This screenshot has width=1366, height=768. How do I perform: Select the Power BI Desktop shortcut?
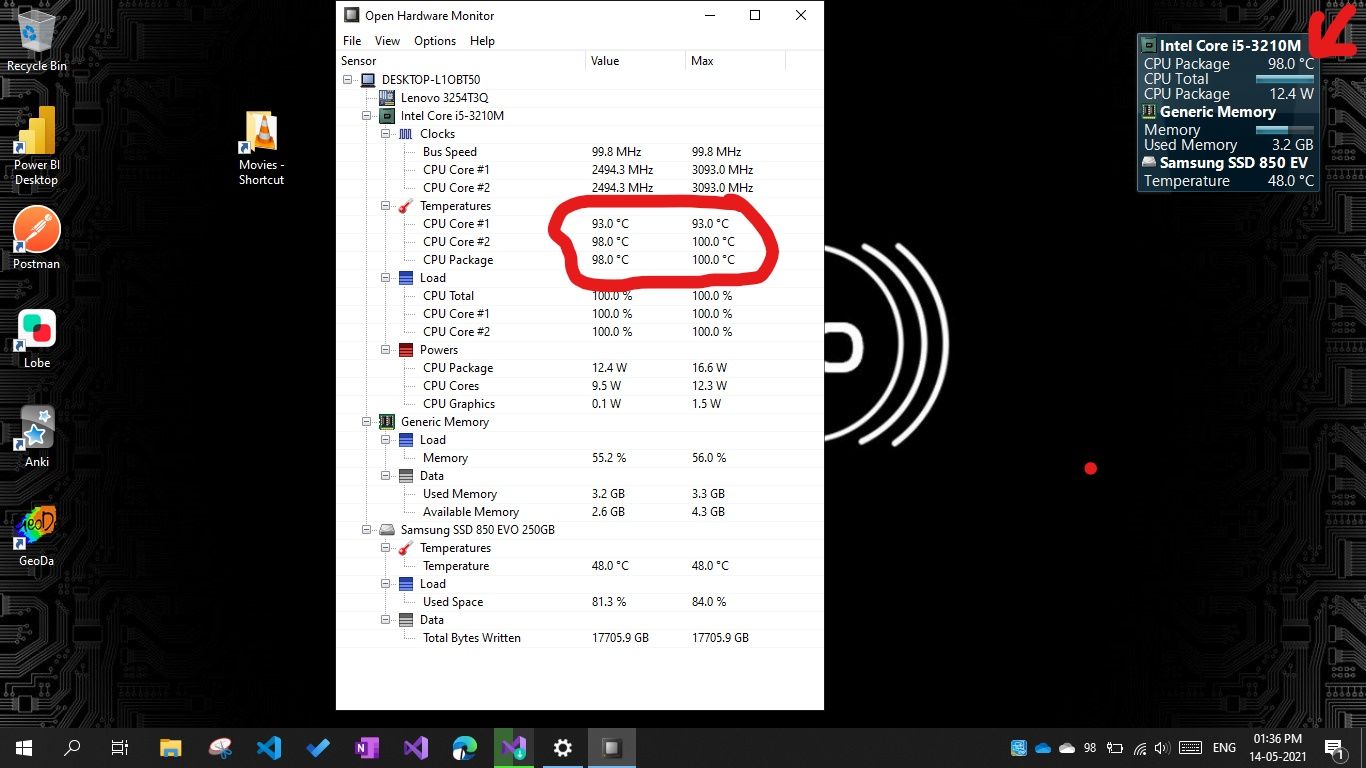[37, 146]
